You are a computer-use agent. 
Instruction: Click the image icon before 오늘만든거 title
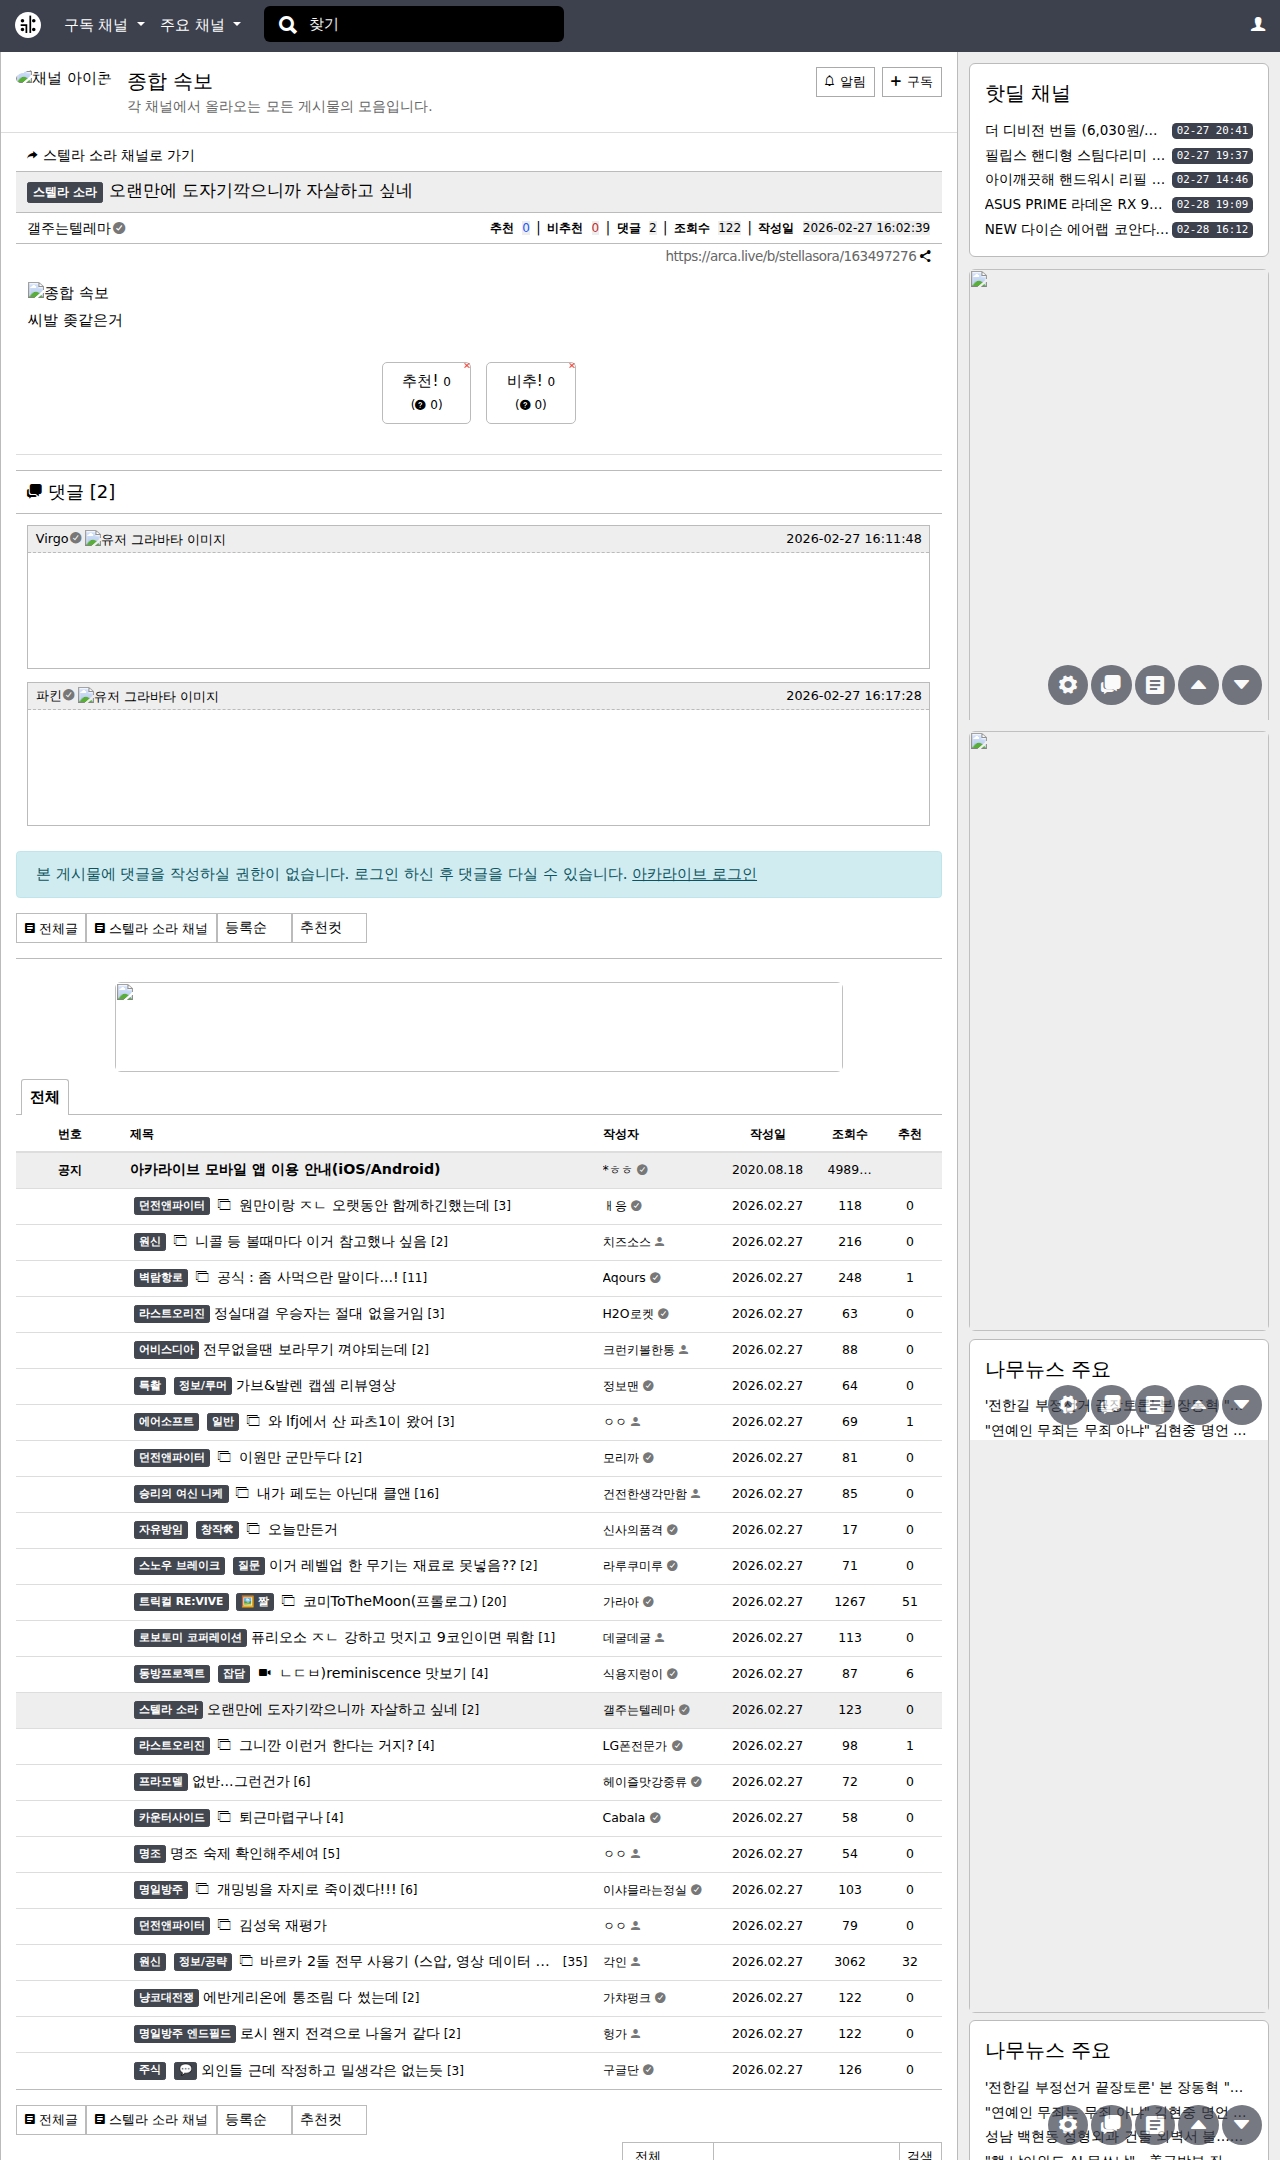click(x=254, y=1528)
